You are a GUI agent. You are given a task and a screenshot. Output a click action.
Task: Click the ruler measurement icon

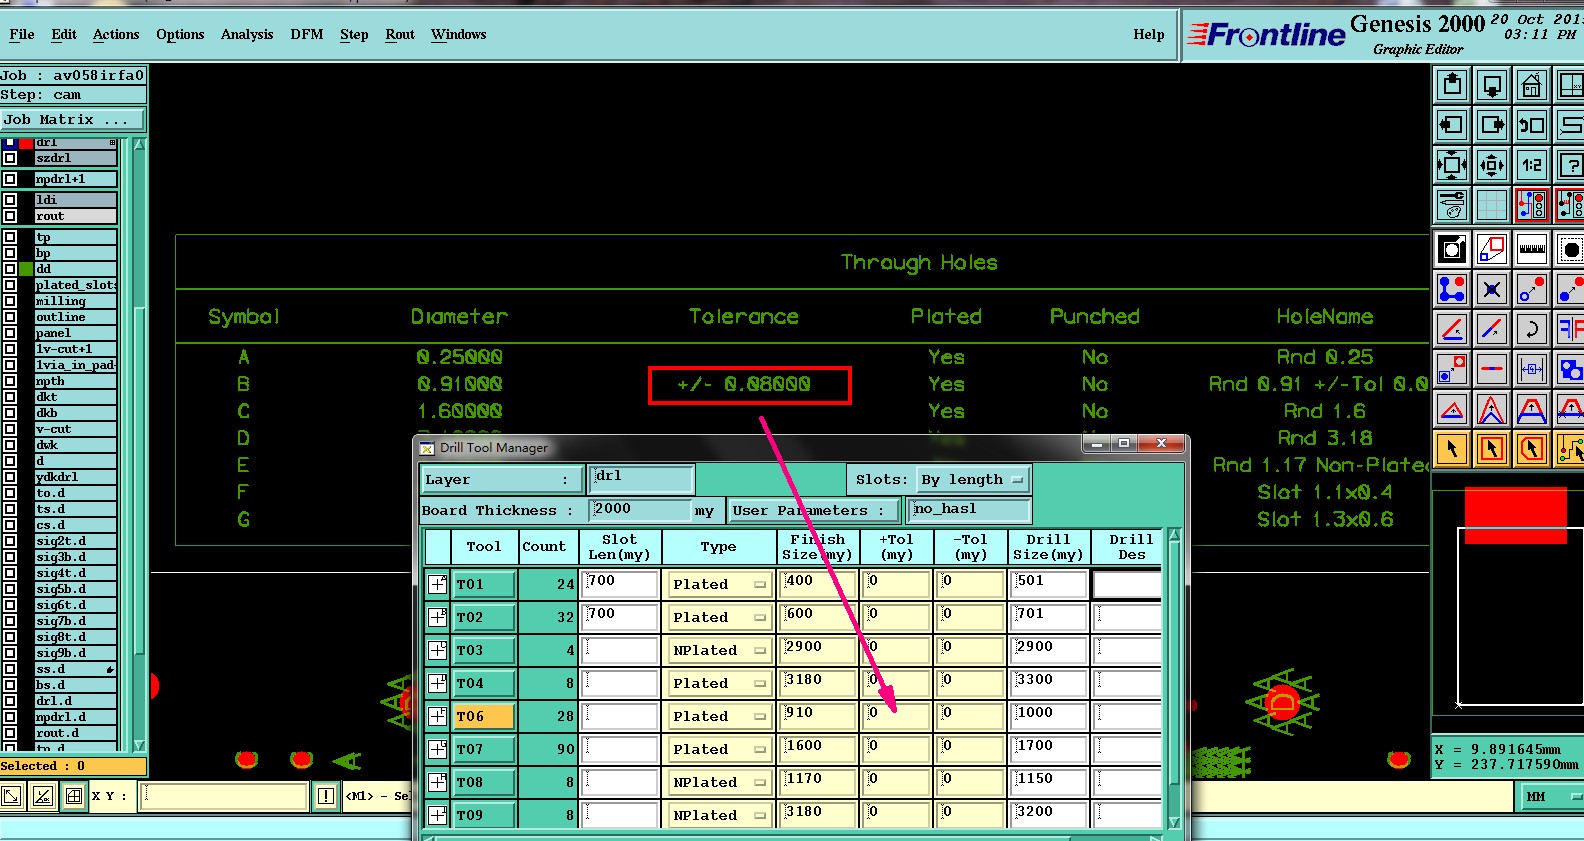point(1531,248)
